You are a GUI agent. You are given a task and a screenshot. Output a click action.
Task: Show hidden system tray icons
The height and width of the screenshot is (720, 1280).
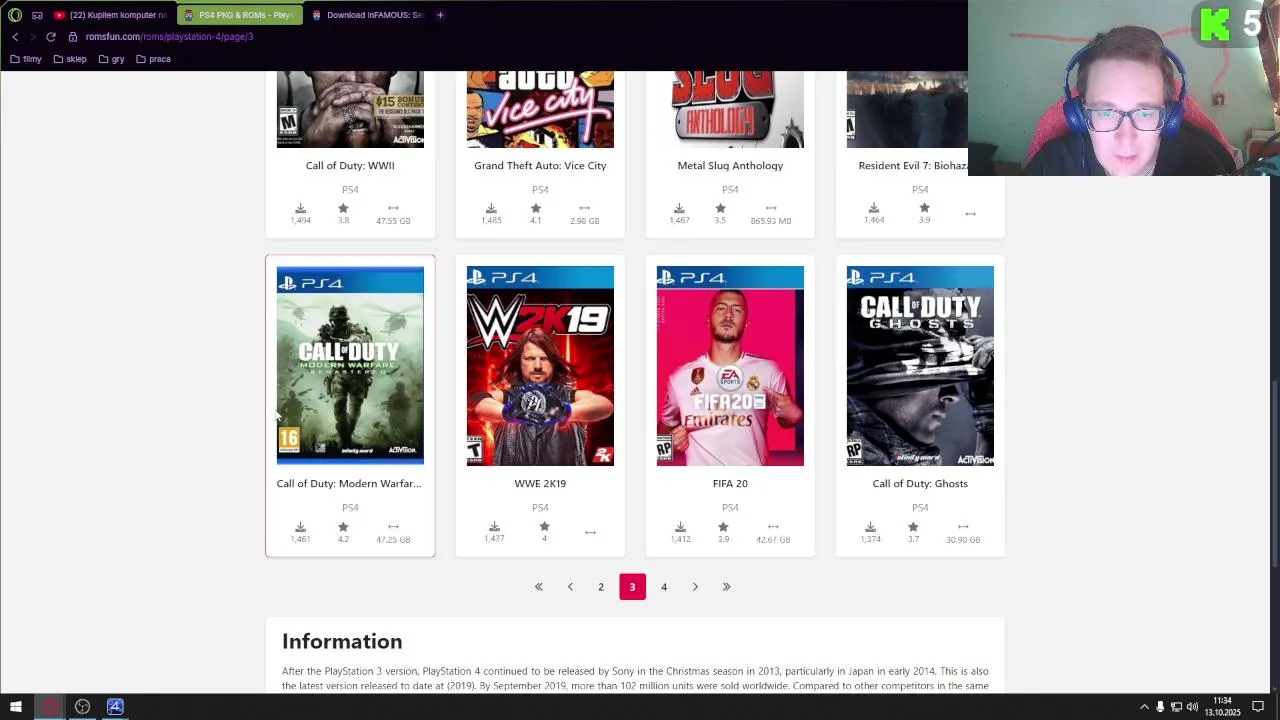click(1144, 707)
